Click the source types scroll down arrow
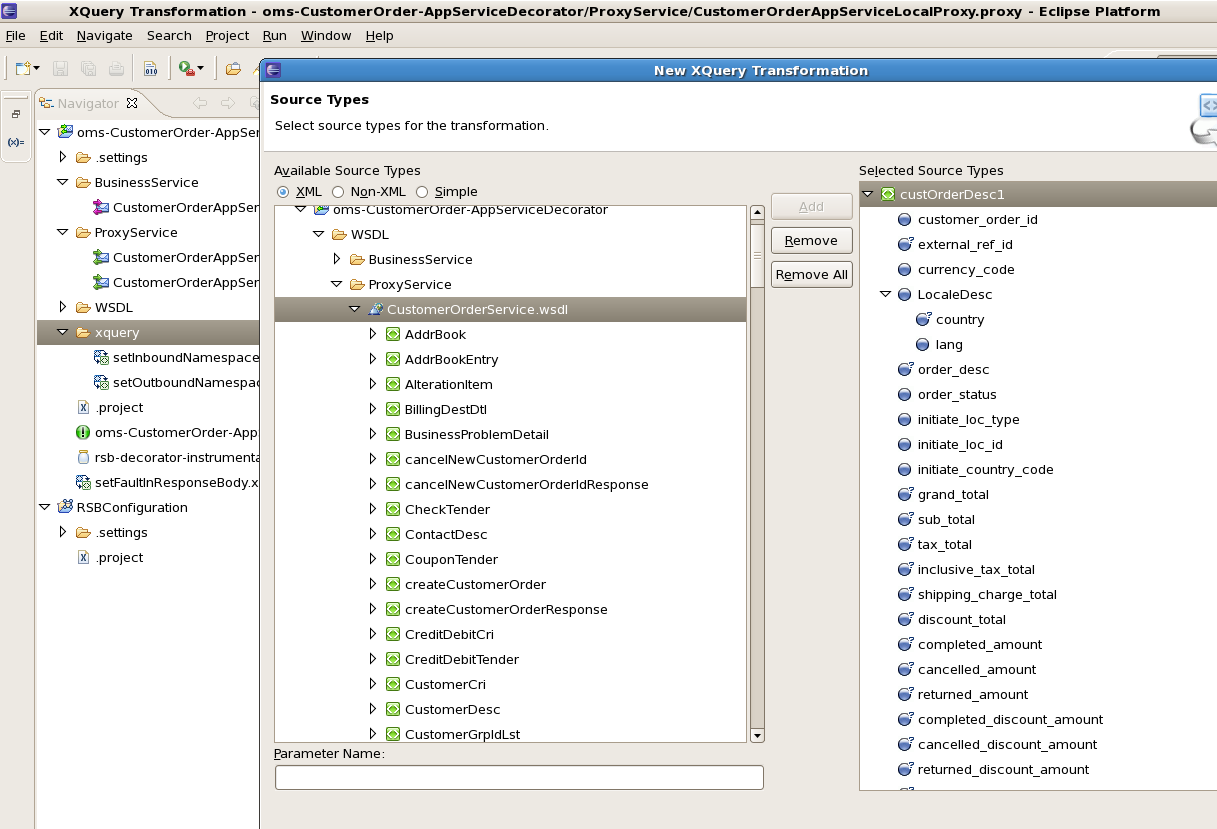 757,735
